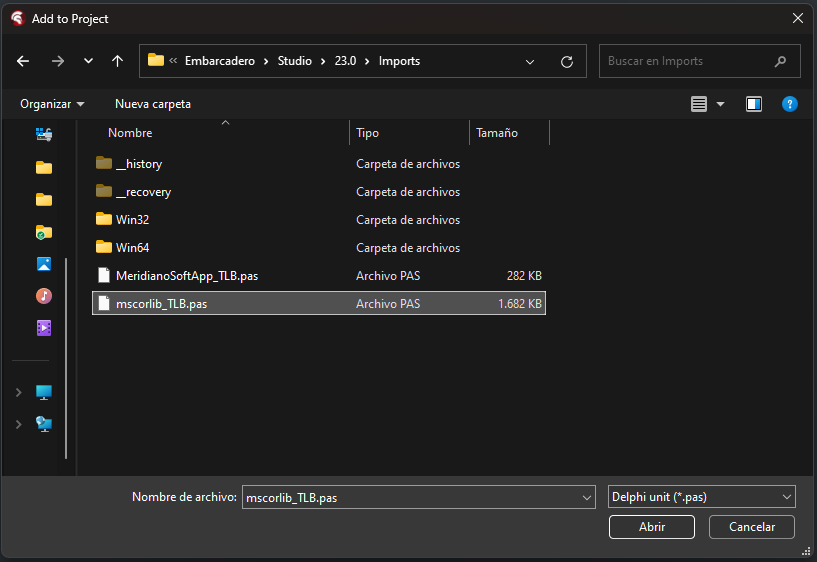Viewport: 817px width, 562px height.
Task: Open recent locations dropdown arrow
Action: (x=89, y=61)
